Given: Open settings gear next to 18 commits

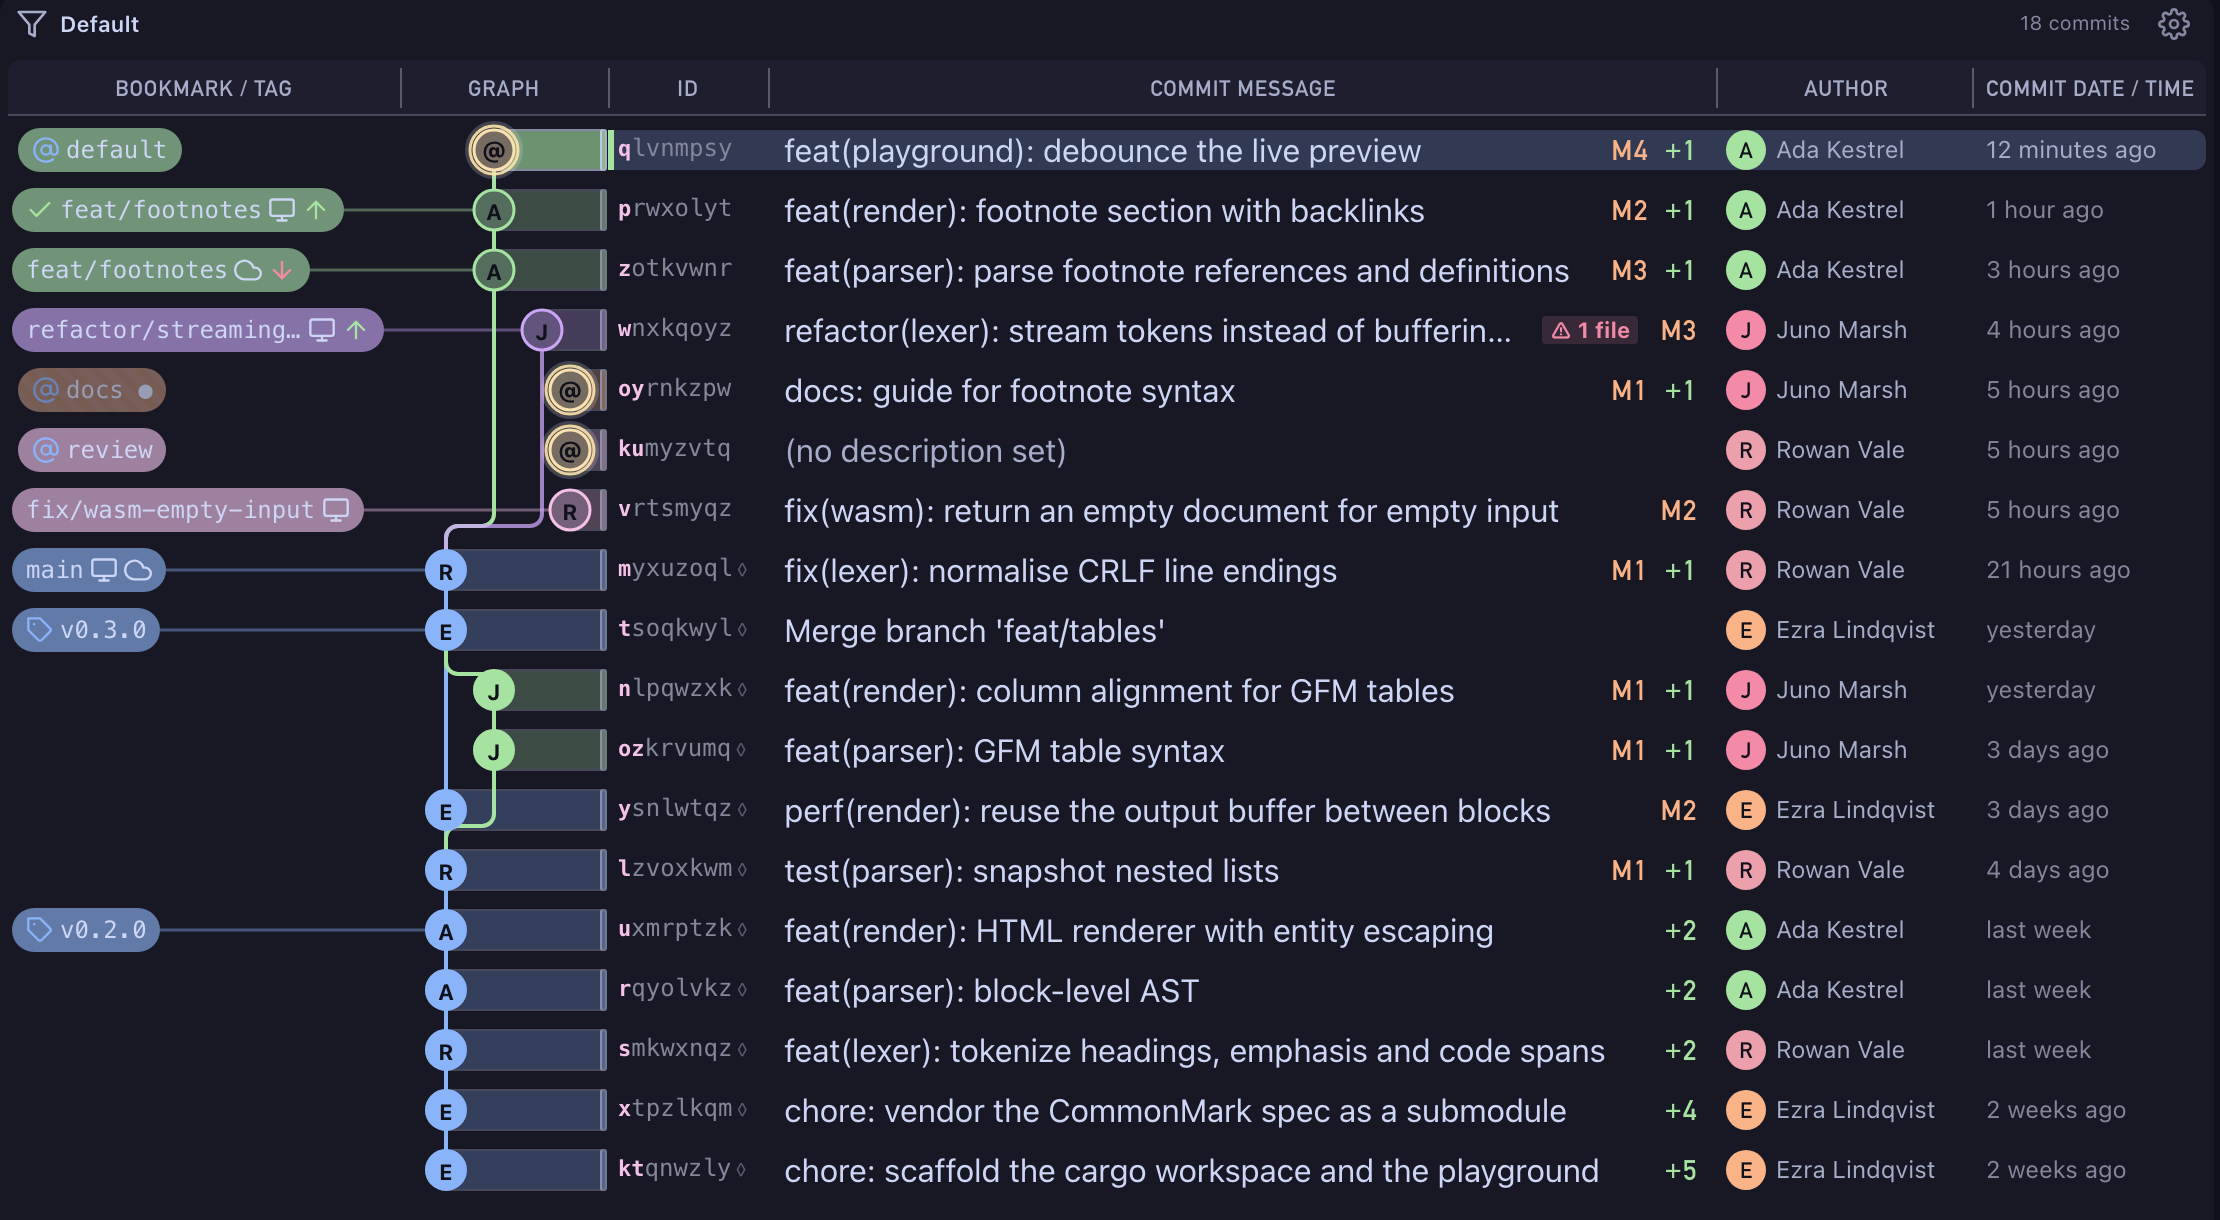Looking at the screenshot, I should (2173, 24).
